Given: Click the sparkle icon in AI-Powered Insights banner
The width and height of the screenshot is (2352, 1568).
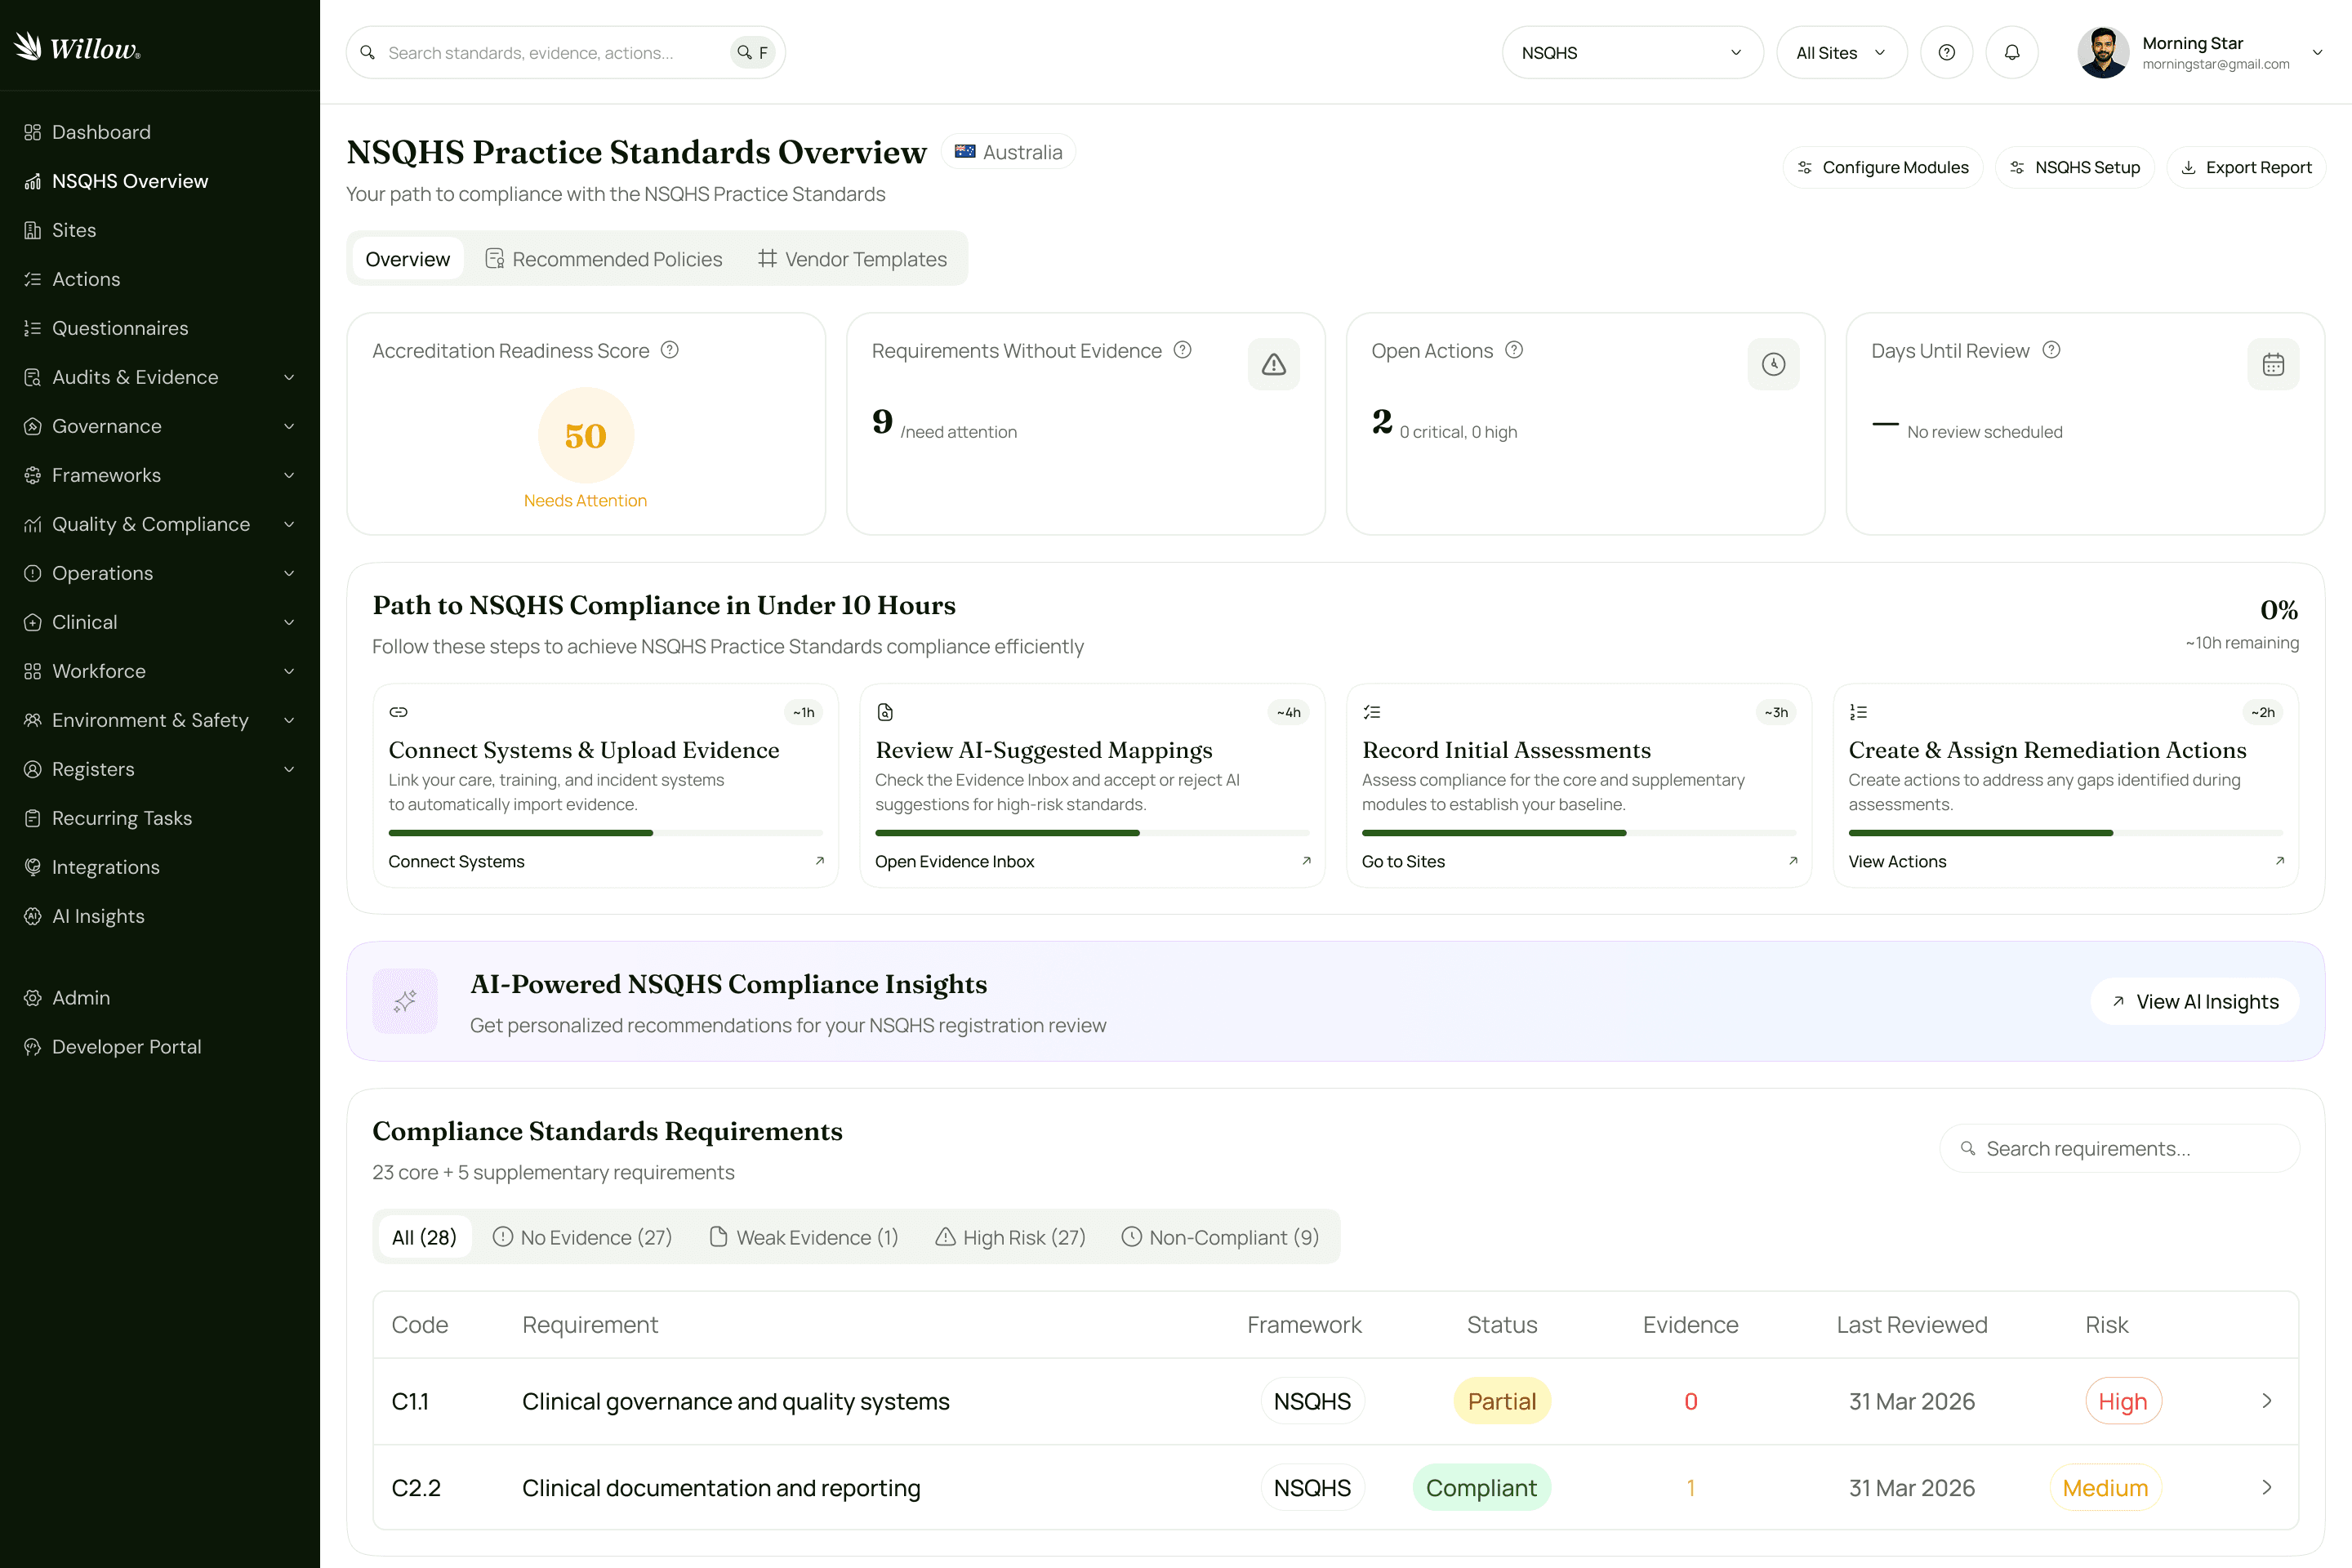Looking at the screenshot, I should tap(405, 1001).
